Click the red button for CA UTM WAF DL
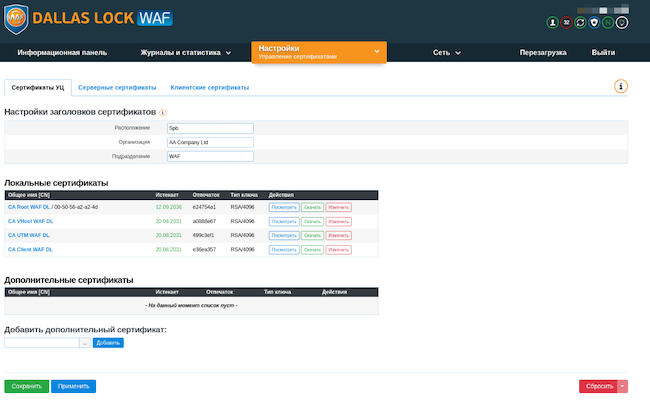The image size is (650, 401). tap(338, 236)
